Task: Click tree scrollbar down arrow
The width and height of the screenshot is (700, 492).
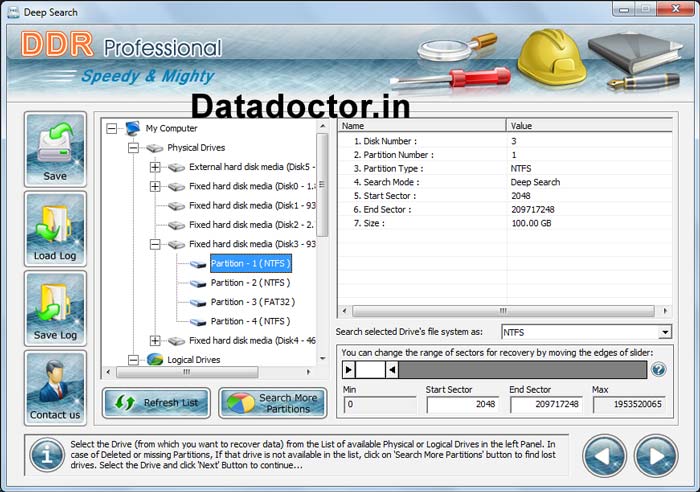Action: [x=322, y=359]
